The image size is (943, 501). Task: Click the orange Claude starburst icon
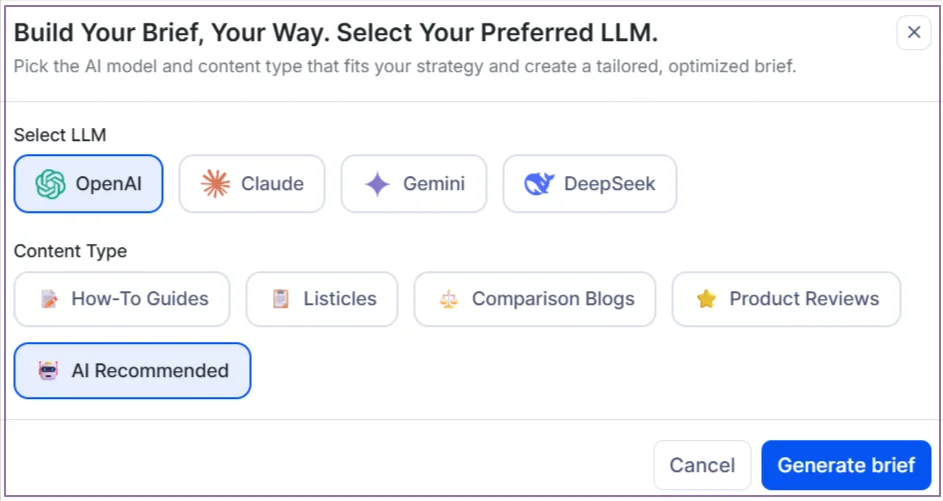tap(215, 184)
